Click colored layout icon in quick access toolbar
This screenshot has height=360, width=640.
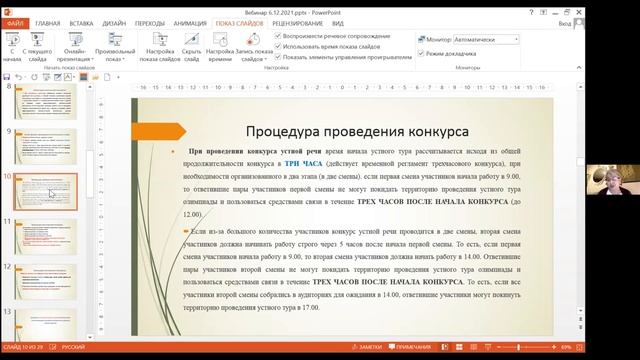84,77
